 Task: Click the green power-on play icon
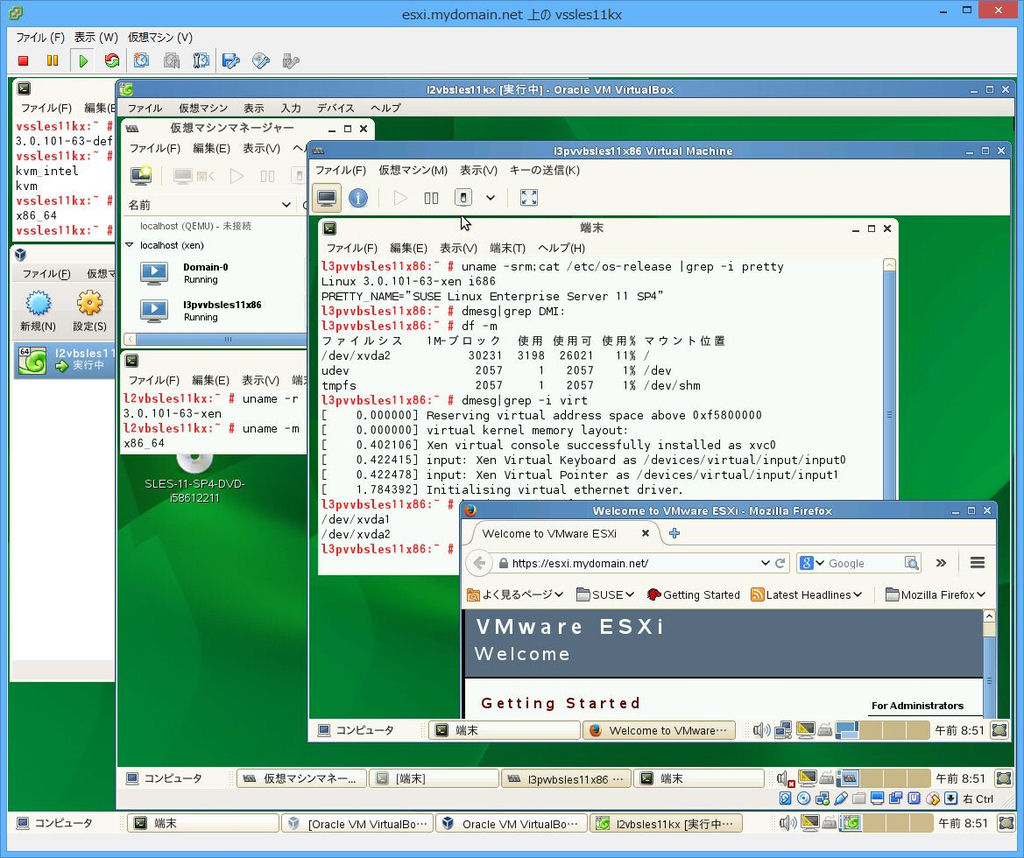[x=83, y=61]
